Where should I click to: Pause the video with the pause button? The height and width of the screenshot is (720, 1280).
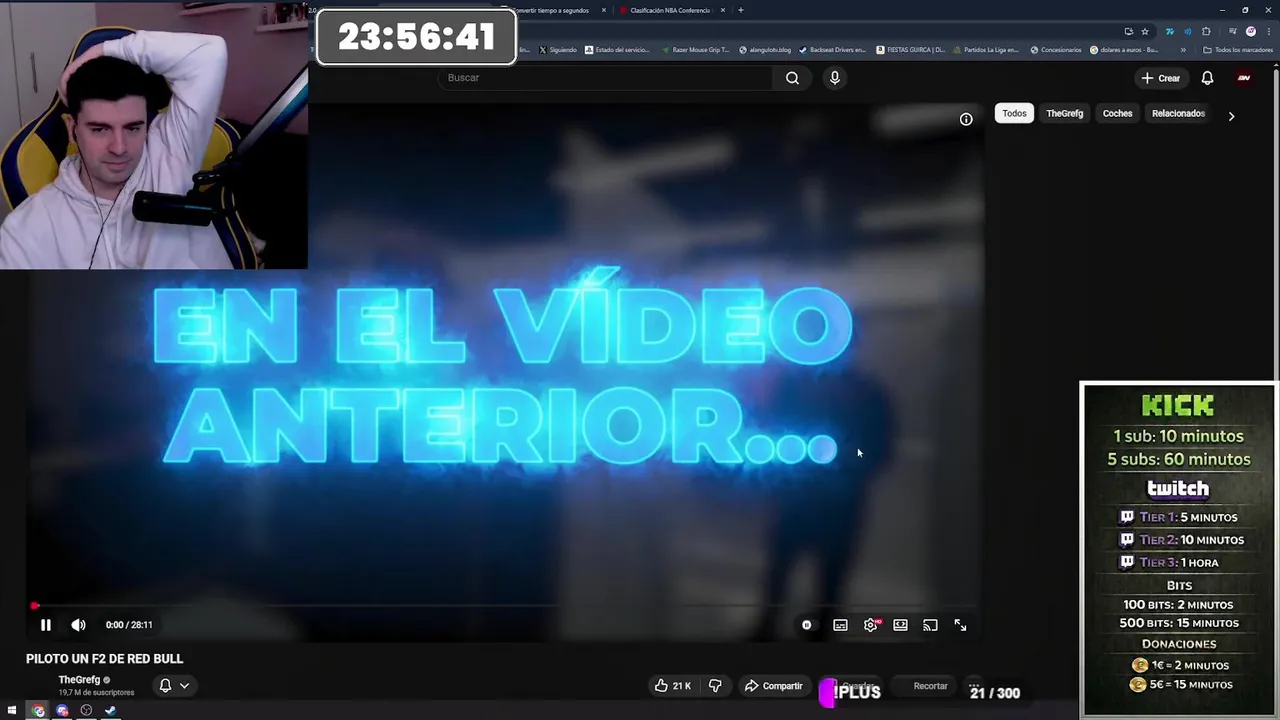click(45, 625)
